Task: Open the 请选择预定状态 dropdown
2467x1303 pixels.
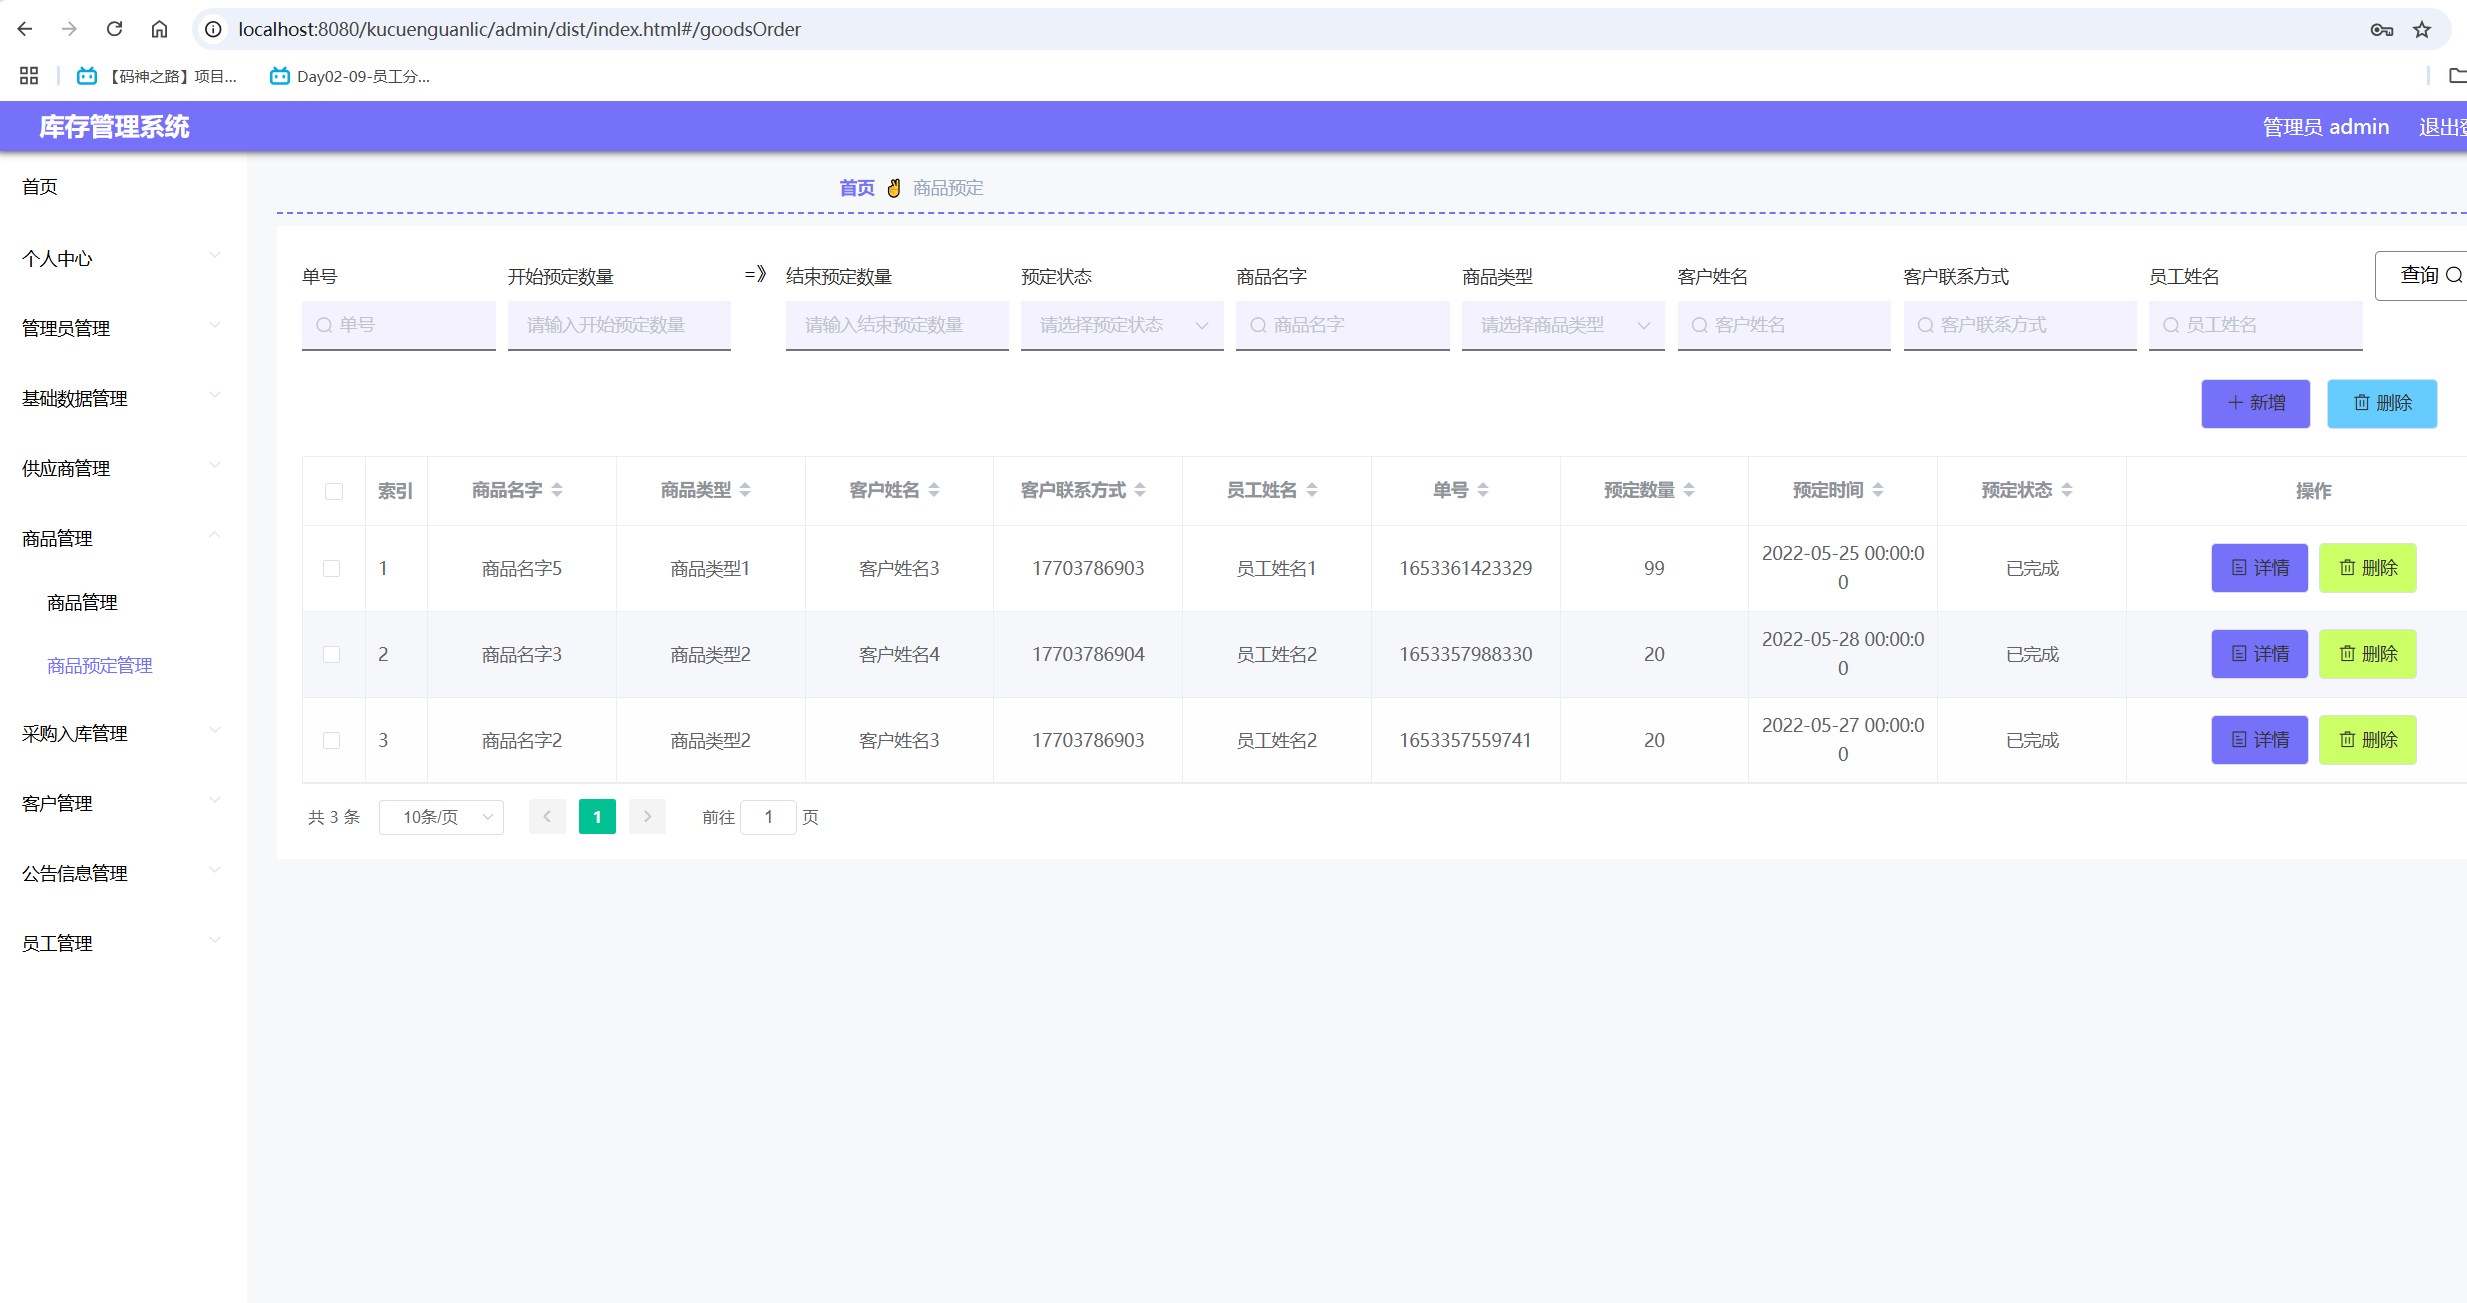Action: [1121, 325]
